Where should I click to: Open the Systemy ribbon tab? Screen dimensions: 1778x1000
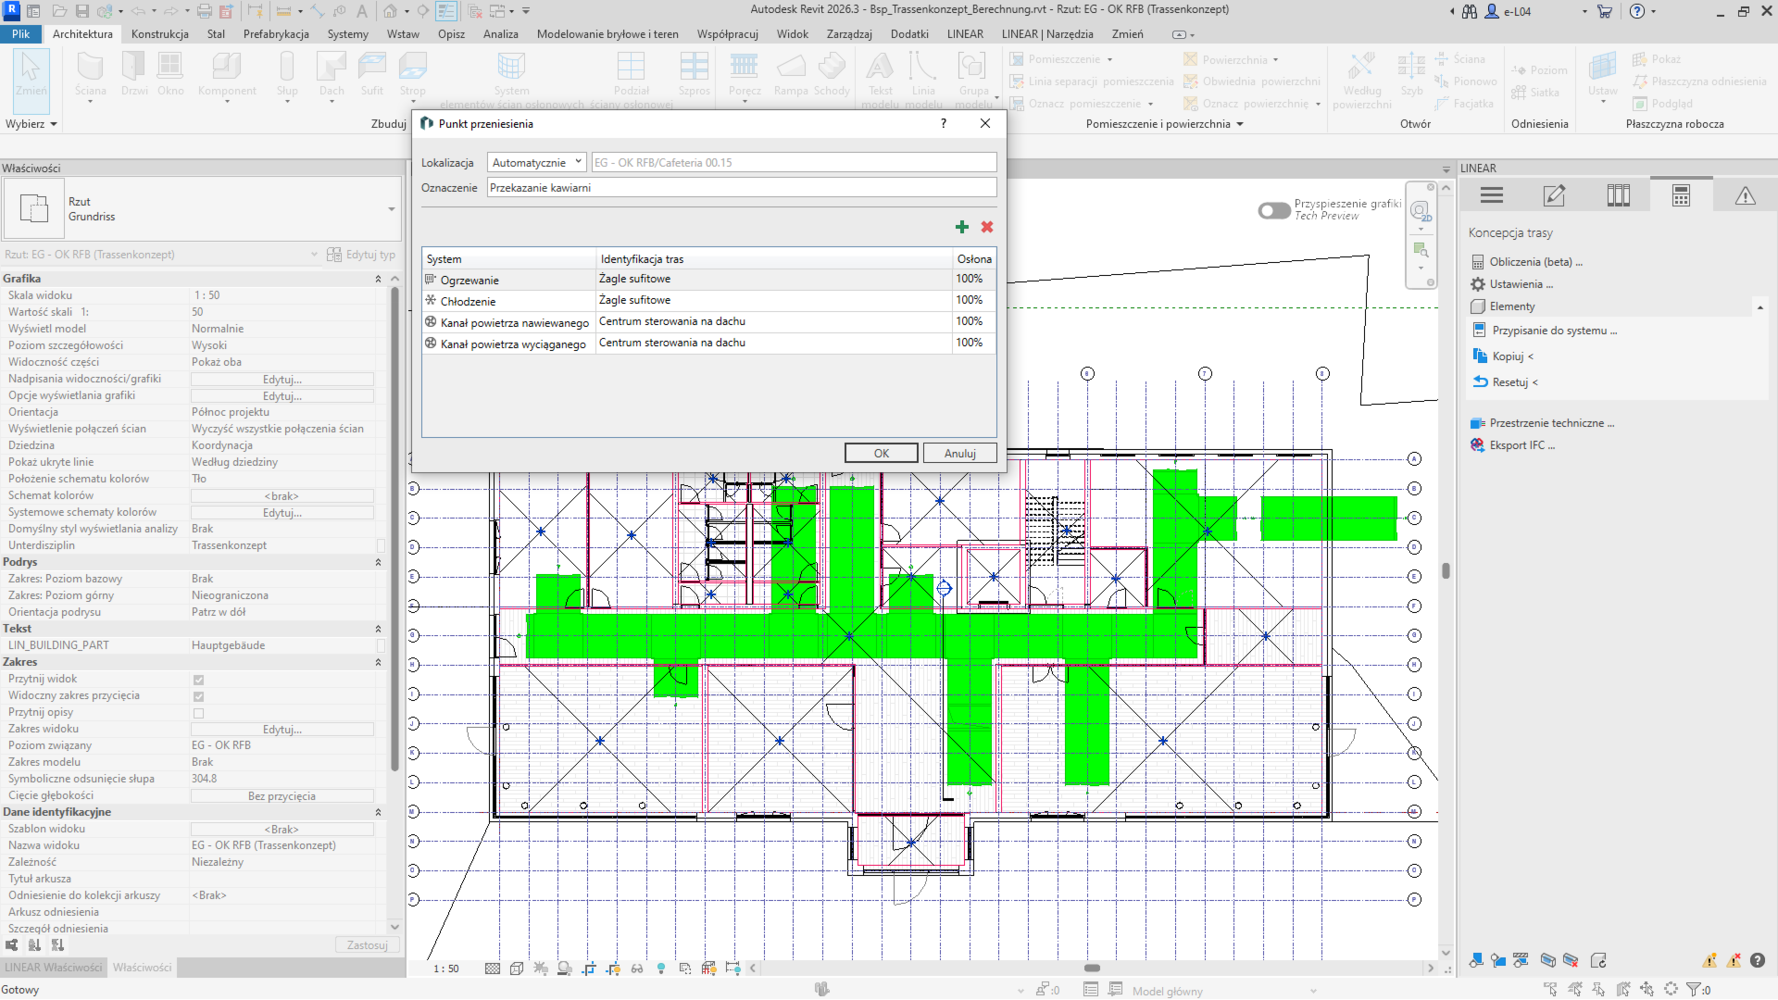pyautogui.click(x=347, y=34)
